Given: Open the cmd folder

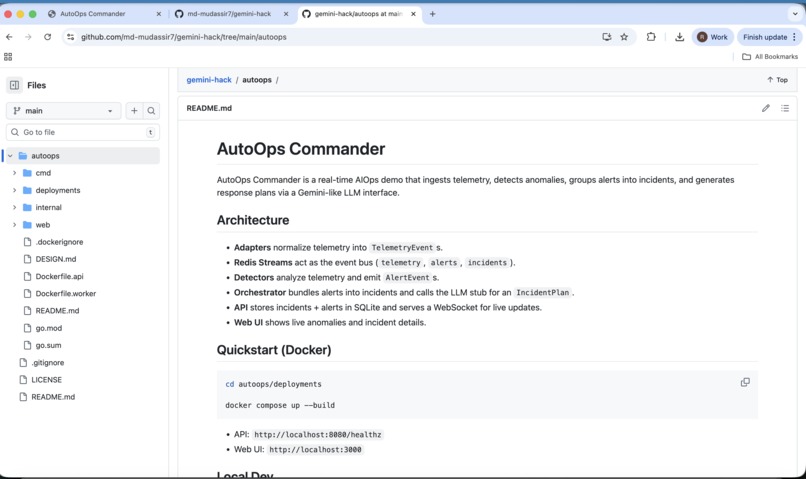Looking at the screenshot, I should [43, 173].
